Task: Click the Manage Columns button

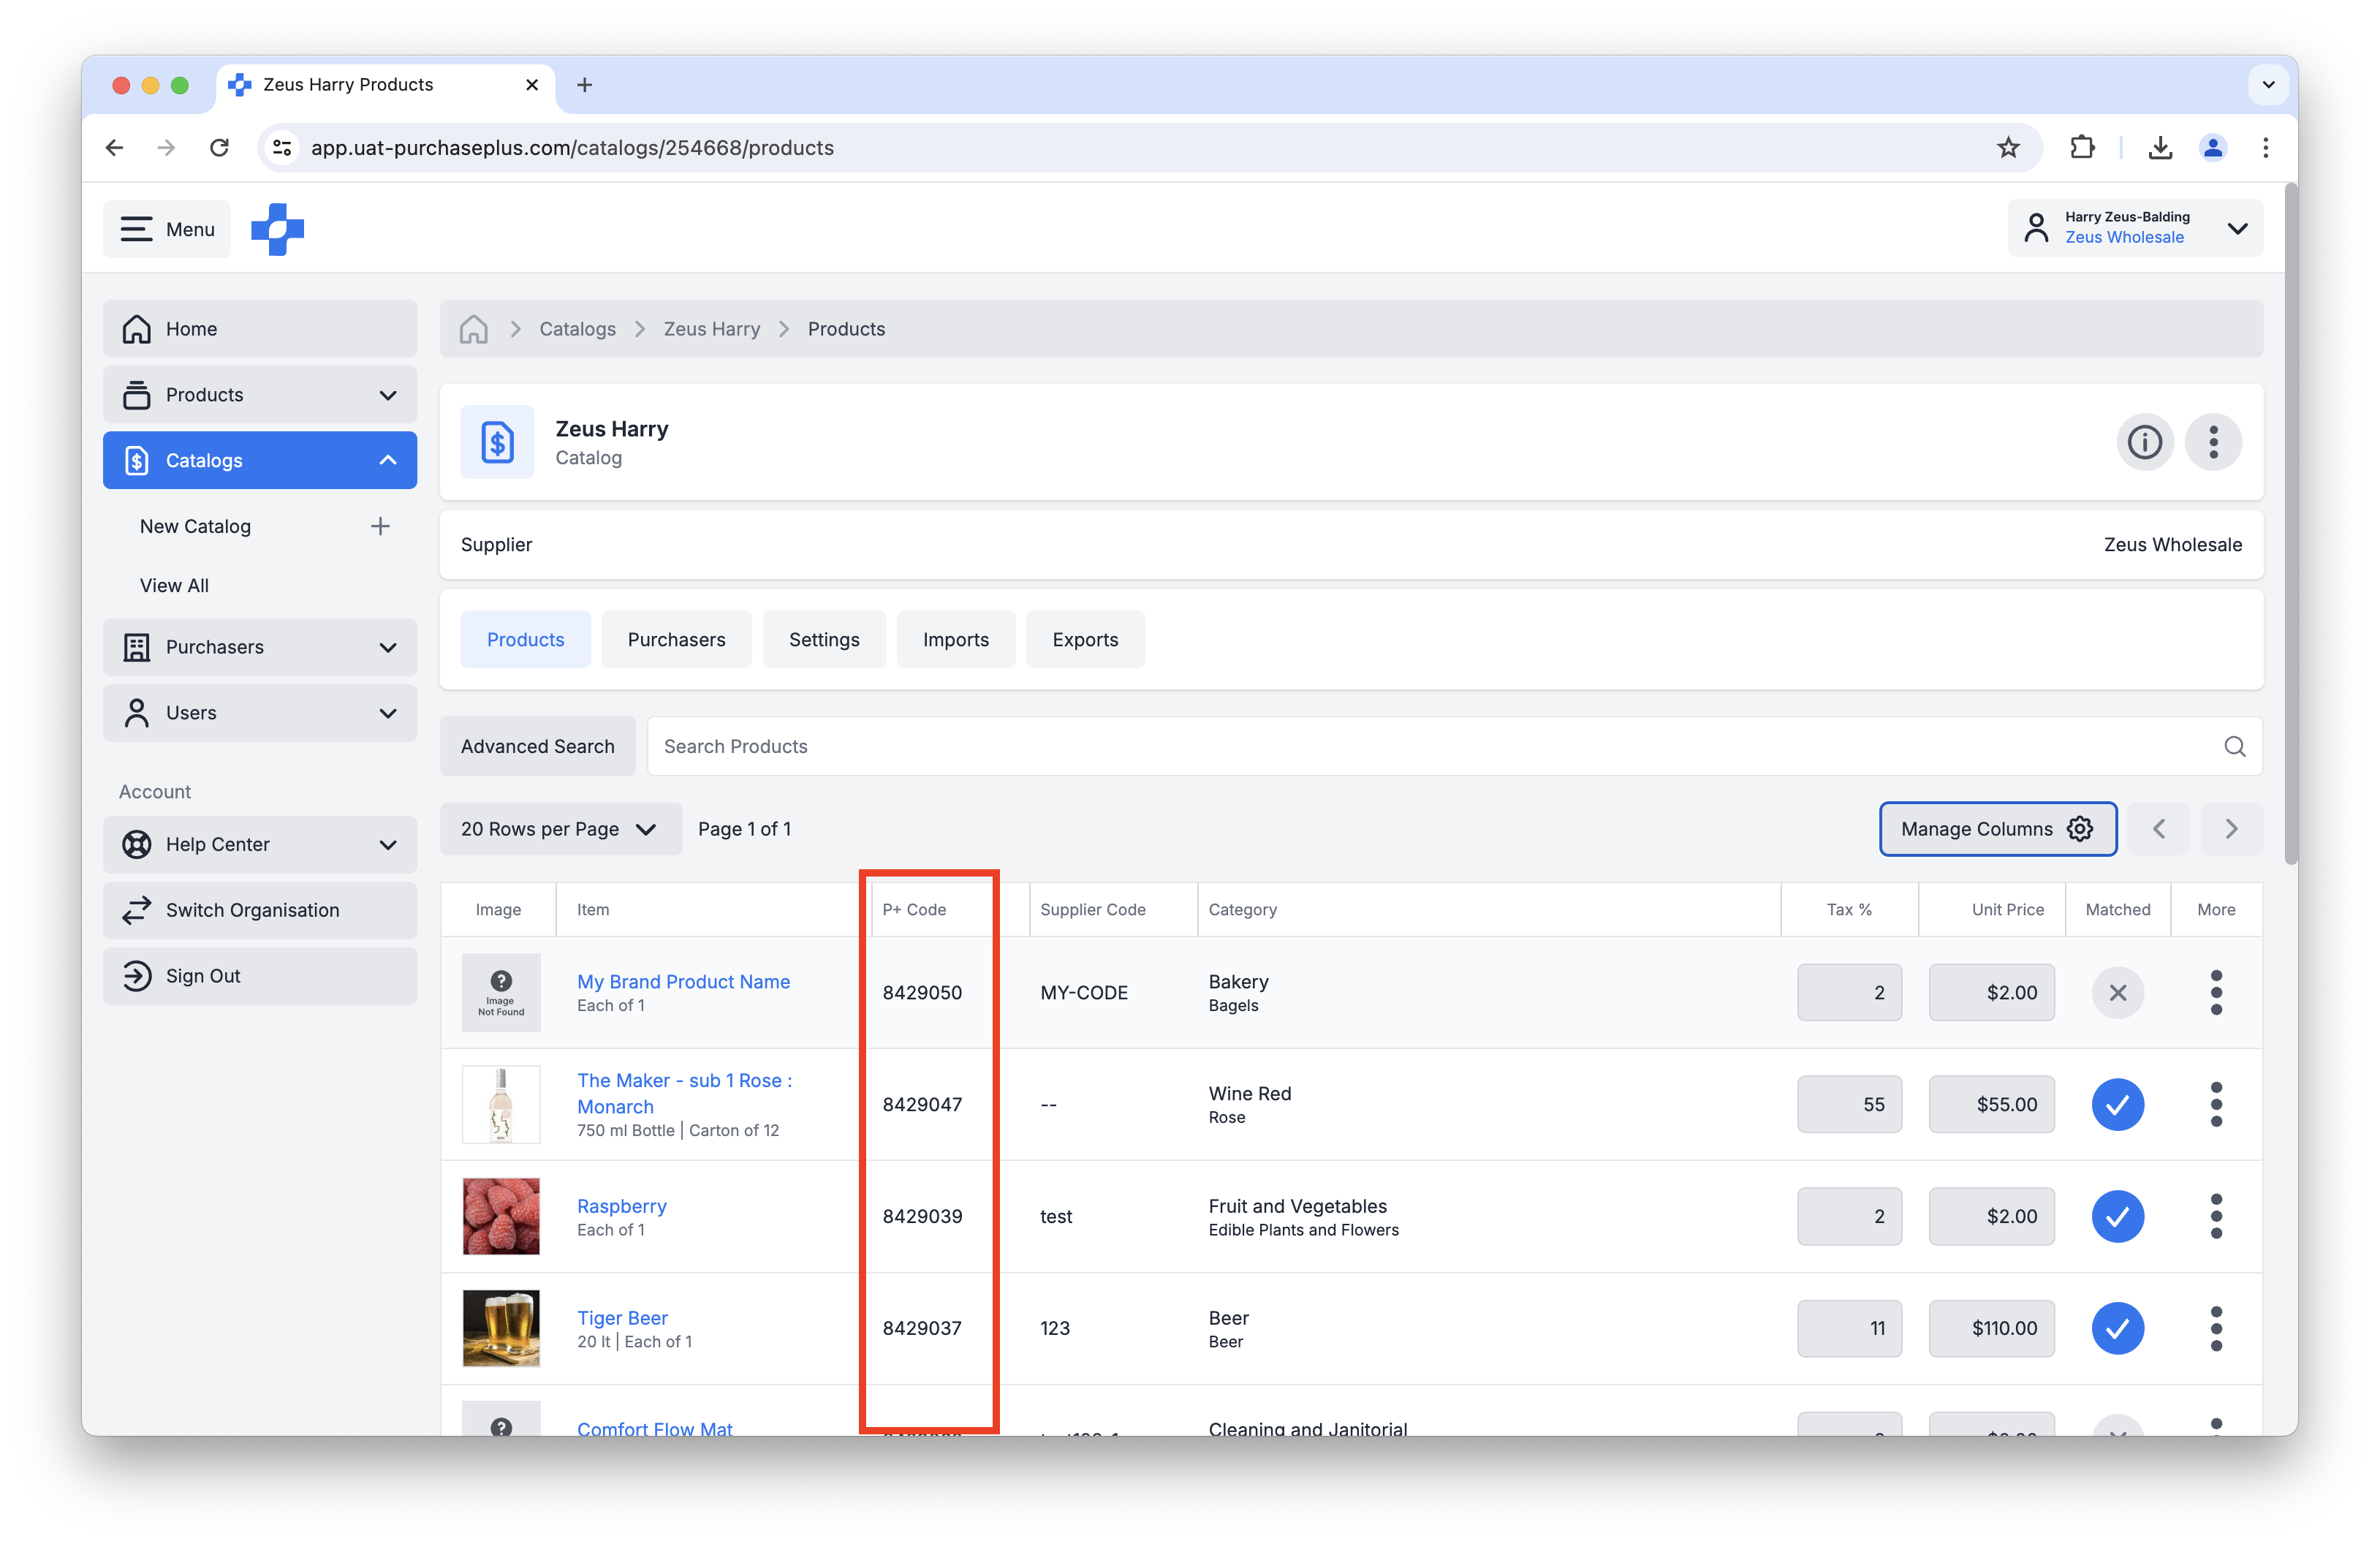Action: (x=1997, y=829)
